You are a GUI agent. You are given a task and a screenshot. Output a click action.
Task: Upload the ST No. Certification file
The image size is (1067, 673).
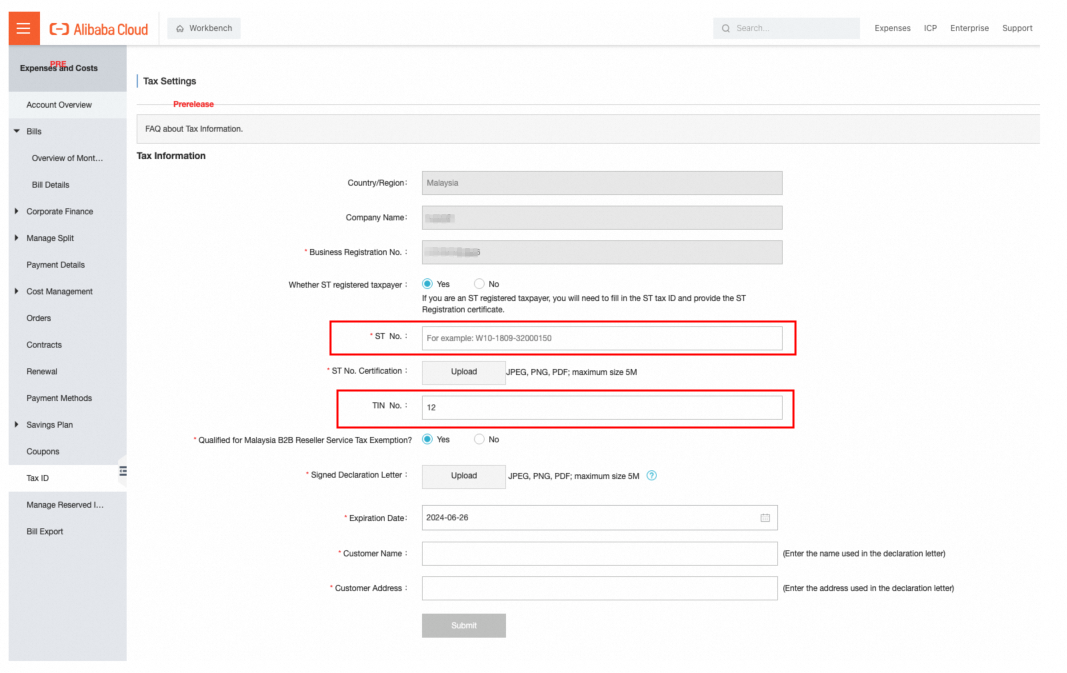coord(463,372)
